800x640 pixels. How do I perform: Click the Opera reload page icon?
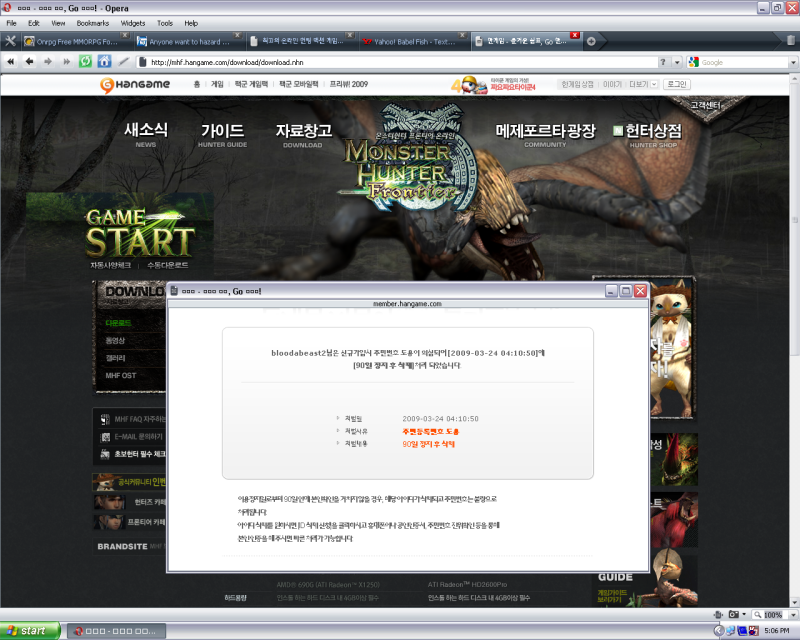[86, 61]
